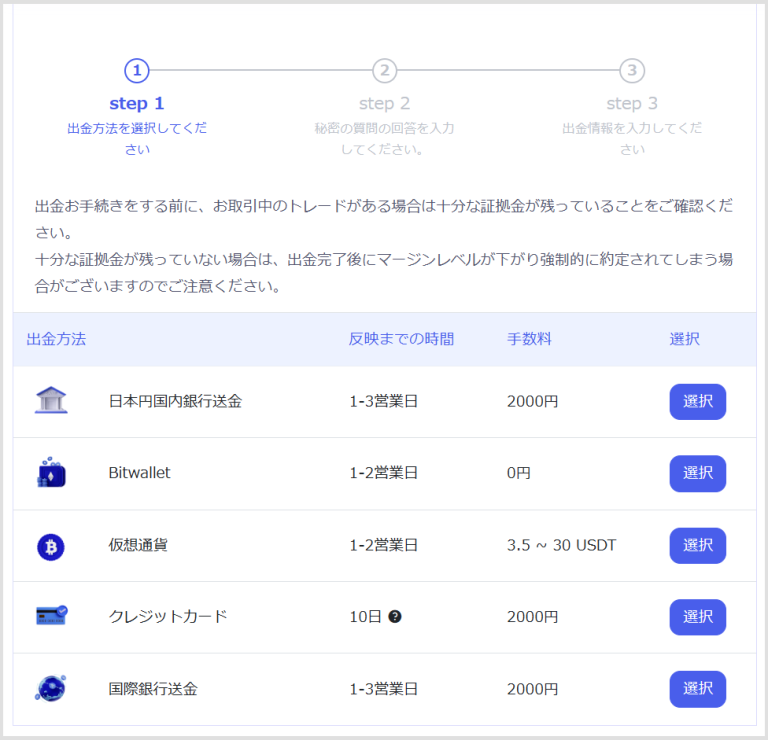Select the クレジットカード row's 選択 button
768x740 pixels.
click(697, 617)
